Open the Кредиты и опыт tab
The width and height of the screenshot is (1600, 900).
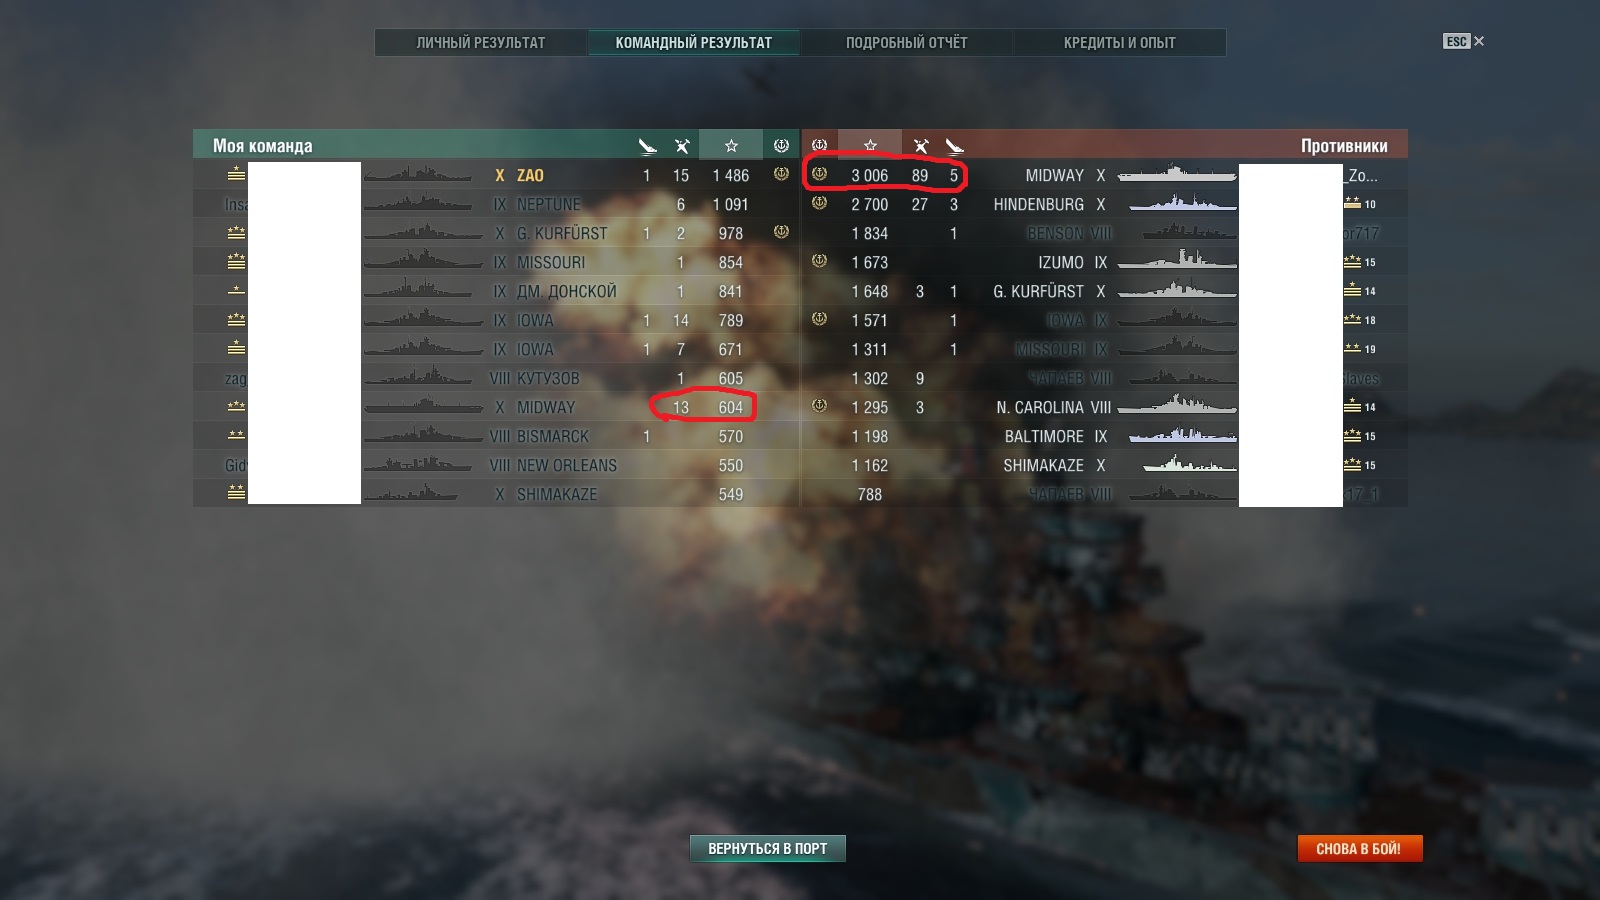pos(1119,42)
